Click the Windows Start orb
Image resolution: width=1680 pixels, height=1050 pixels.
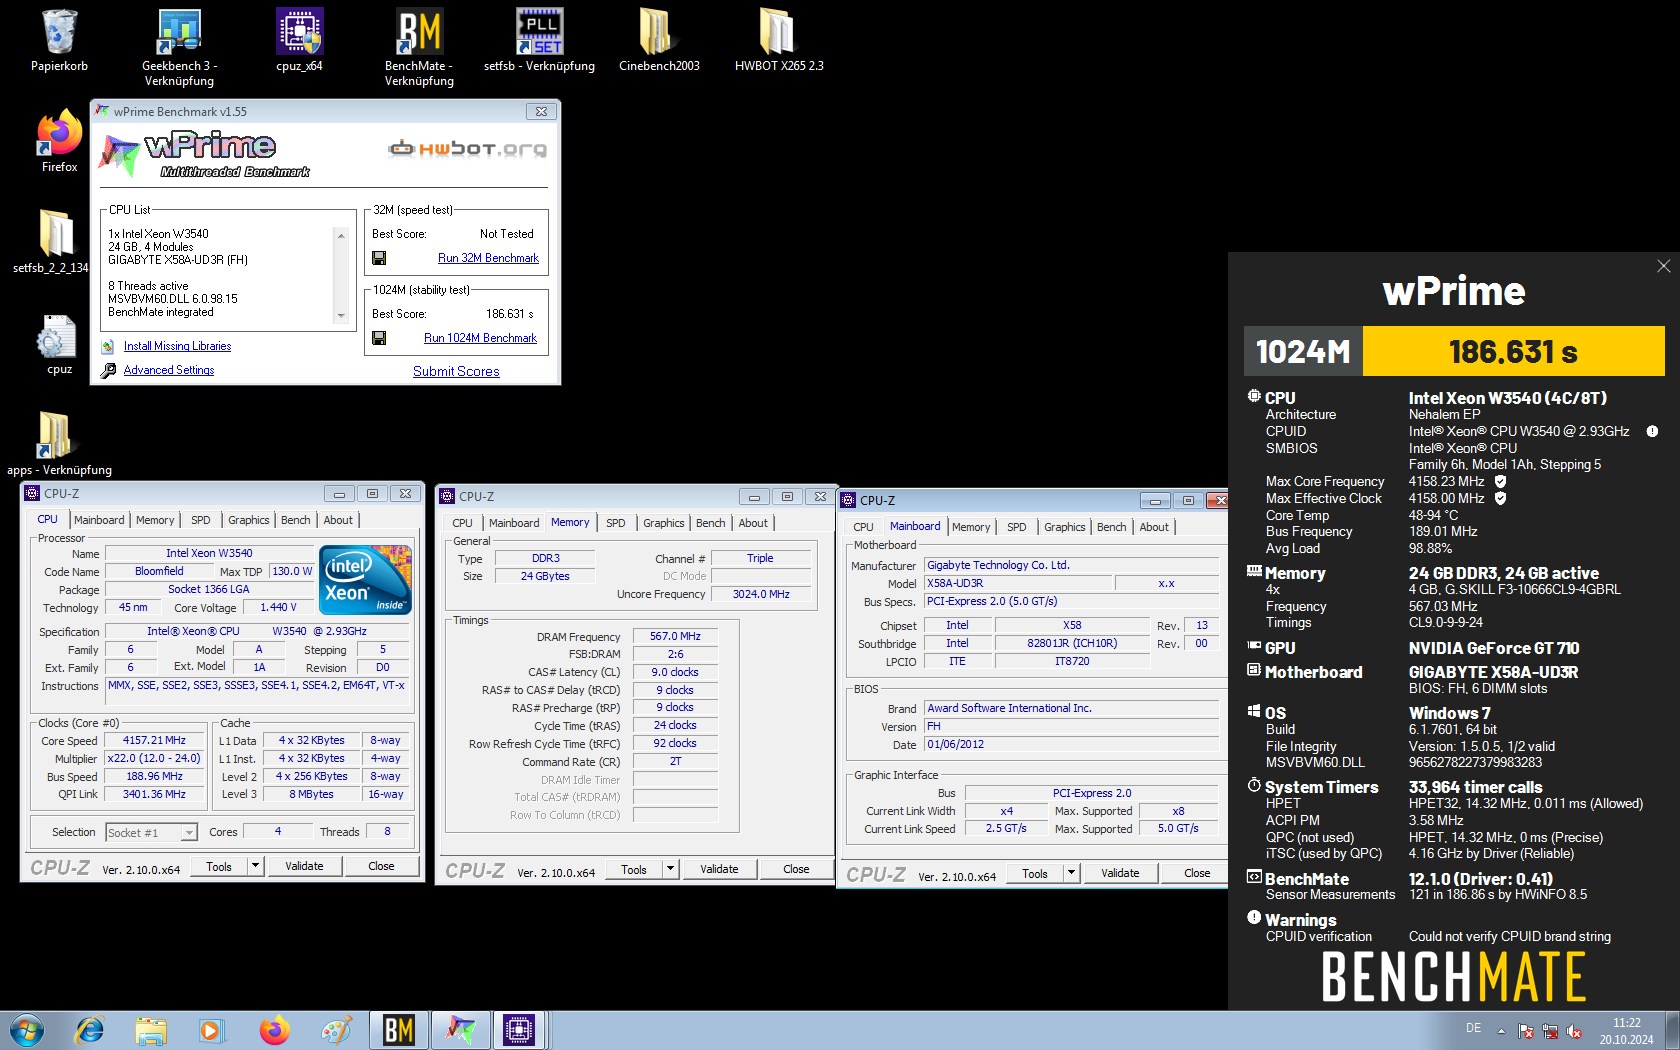click(x=27, y=1030)
